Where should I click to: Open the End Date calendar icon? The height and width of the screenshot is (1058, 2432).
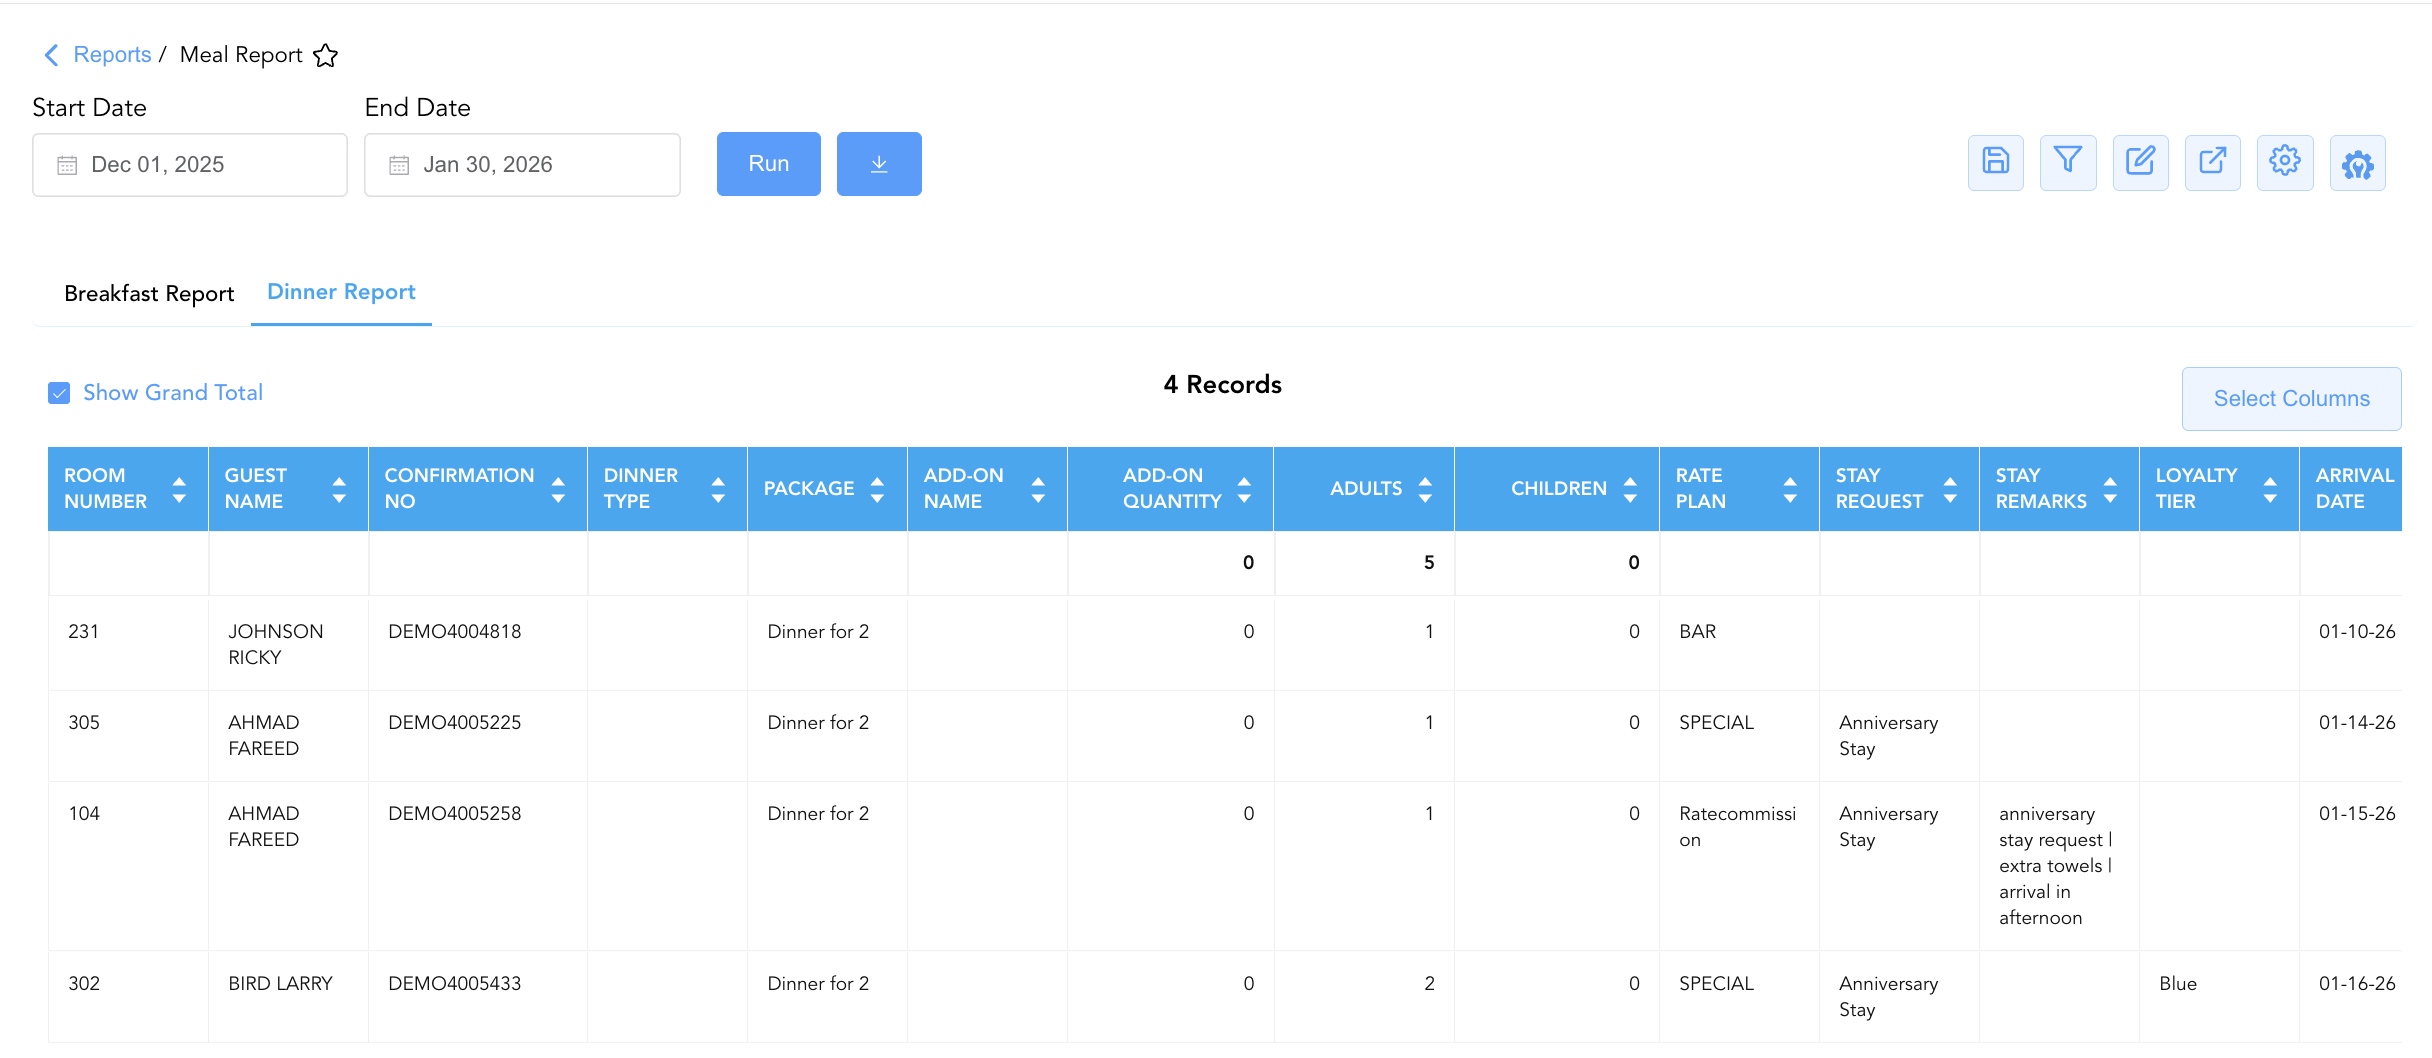tap(399, 165)
